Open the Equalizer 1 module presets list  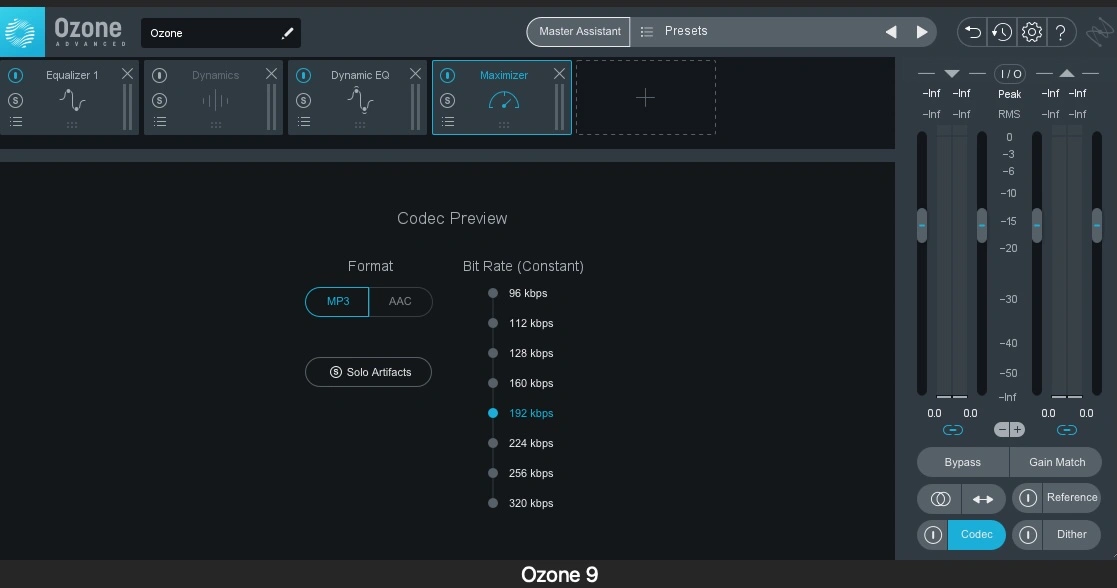point(16,122)
